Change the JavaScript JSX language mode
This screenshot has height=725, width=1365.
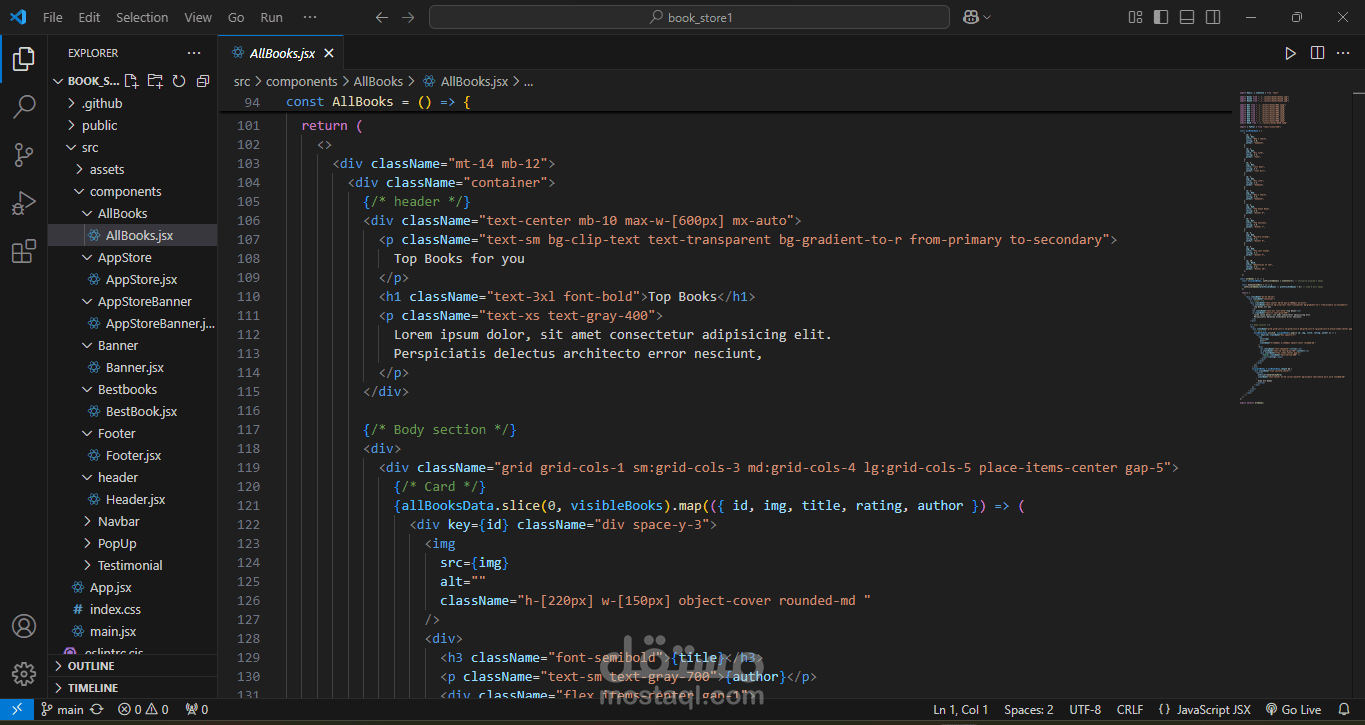pyautogui.click(x=1213, y=710)
